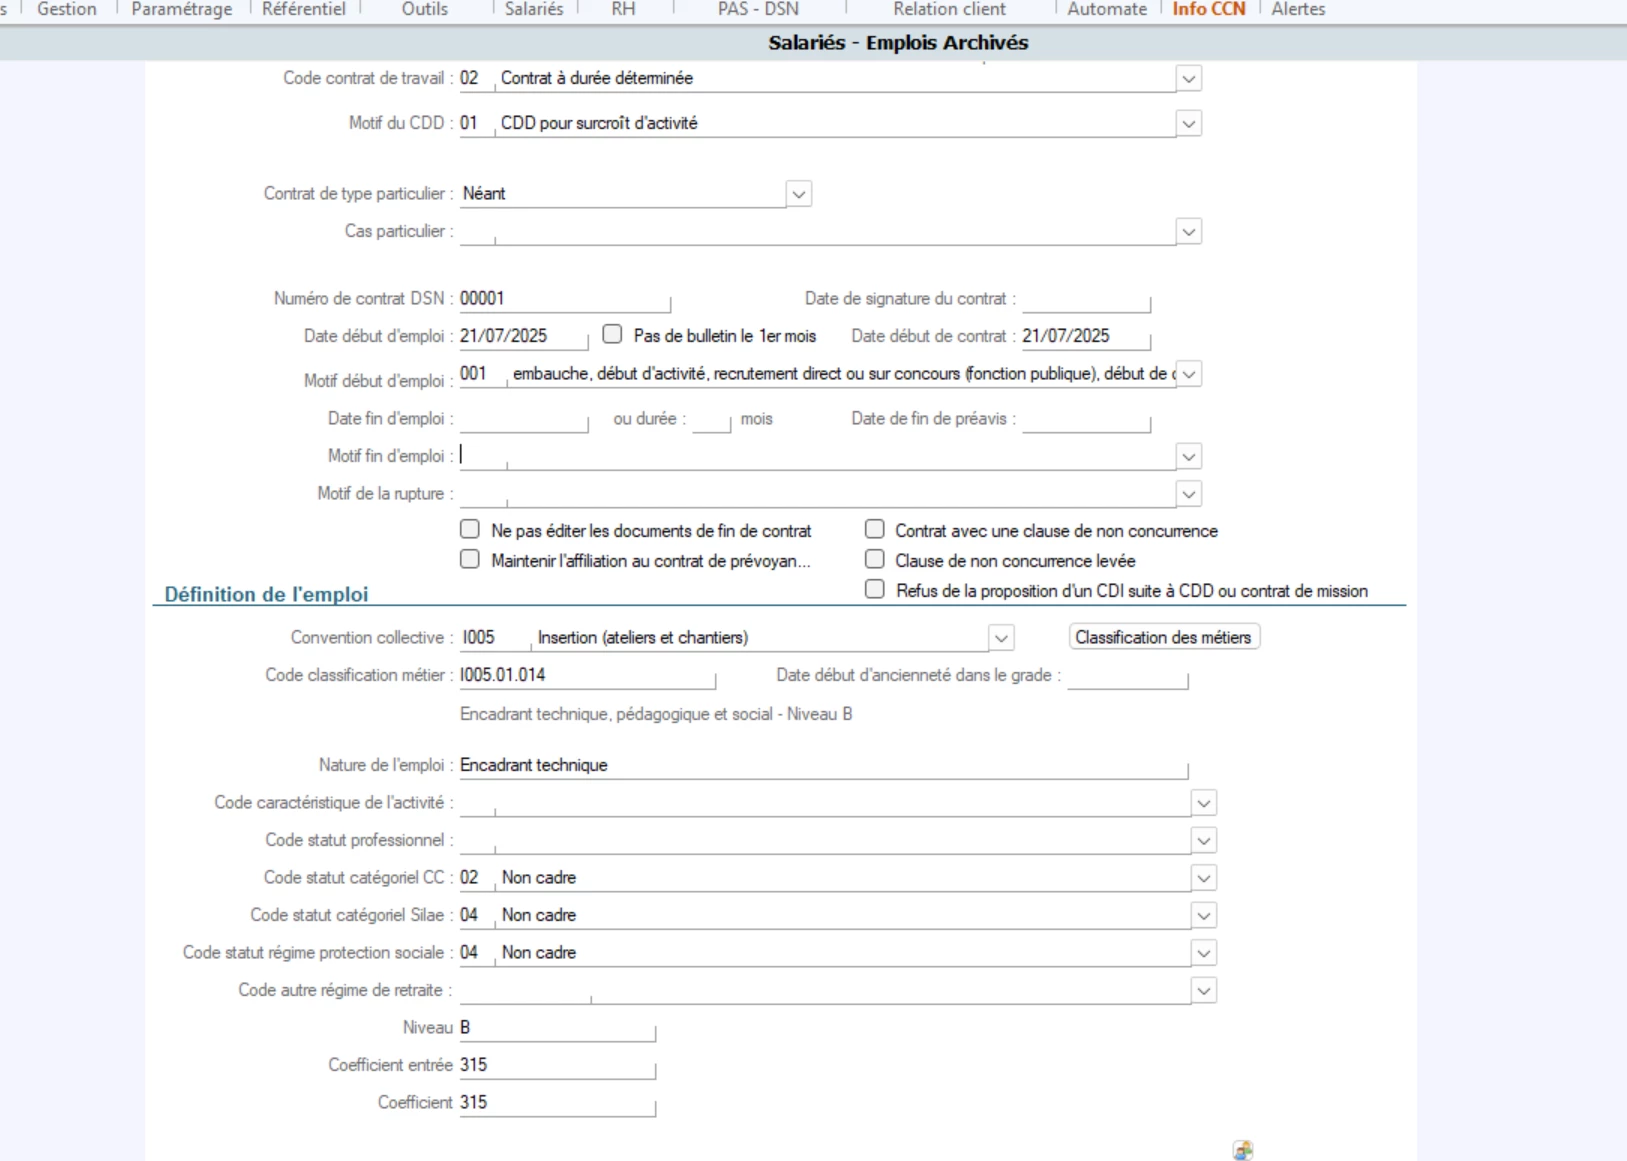Open the PAS - DSN menu
Screen dimensions: 1627x1161
tap(758, 9)
